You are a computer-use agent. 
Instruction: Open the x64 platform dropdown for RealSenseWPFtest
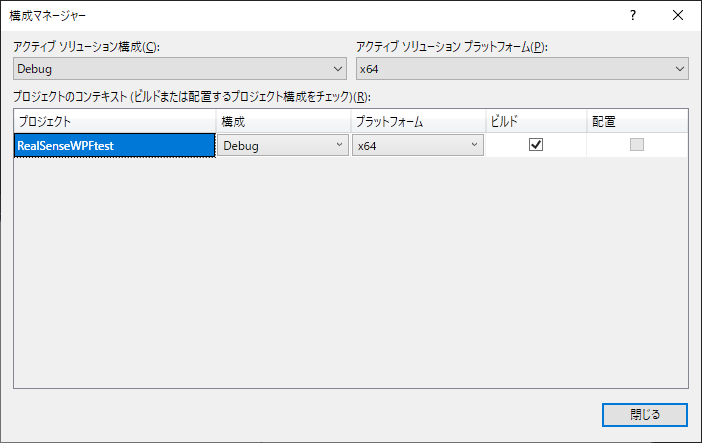(418, 145)
